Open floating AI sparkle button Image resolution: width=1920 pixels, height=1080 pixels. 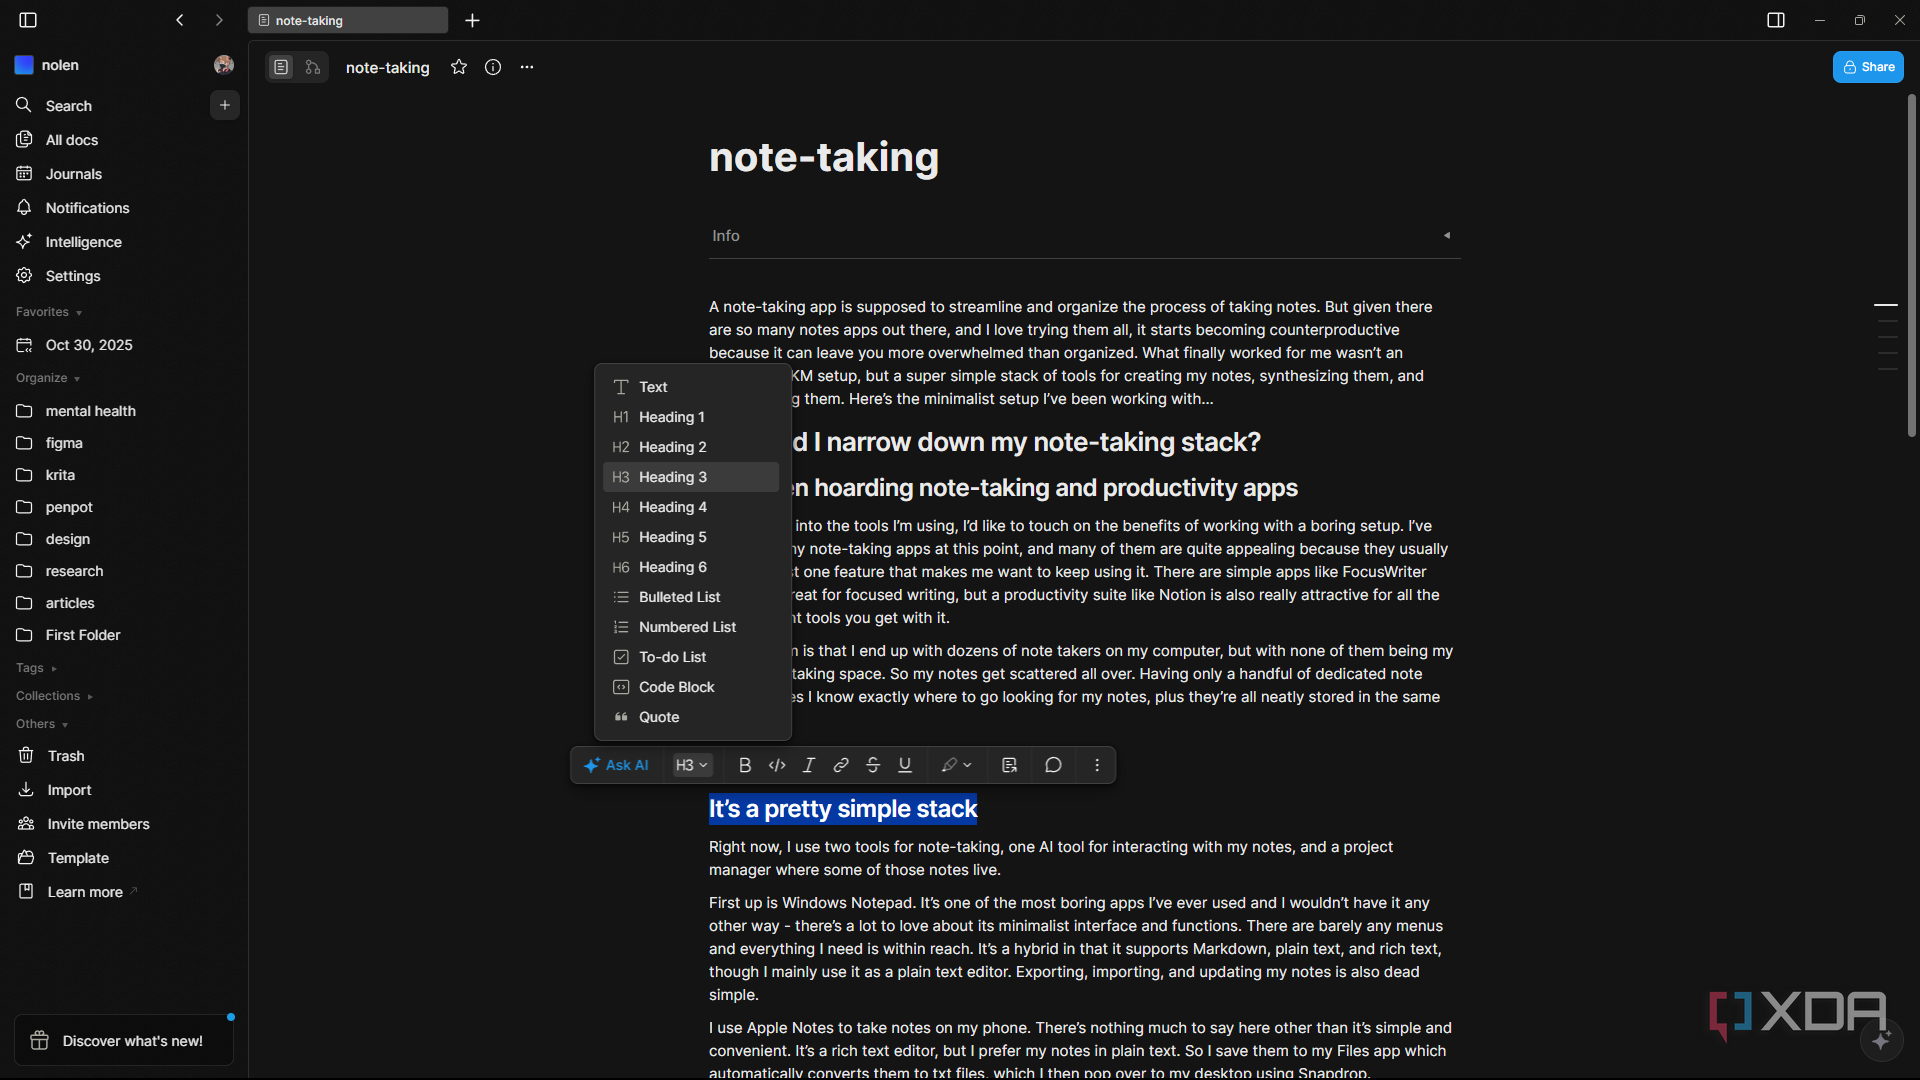tap(1881, 1040)
